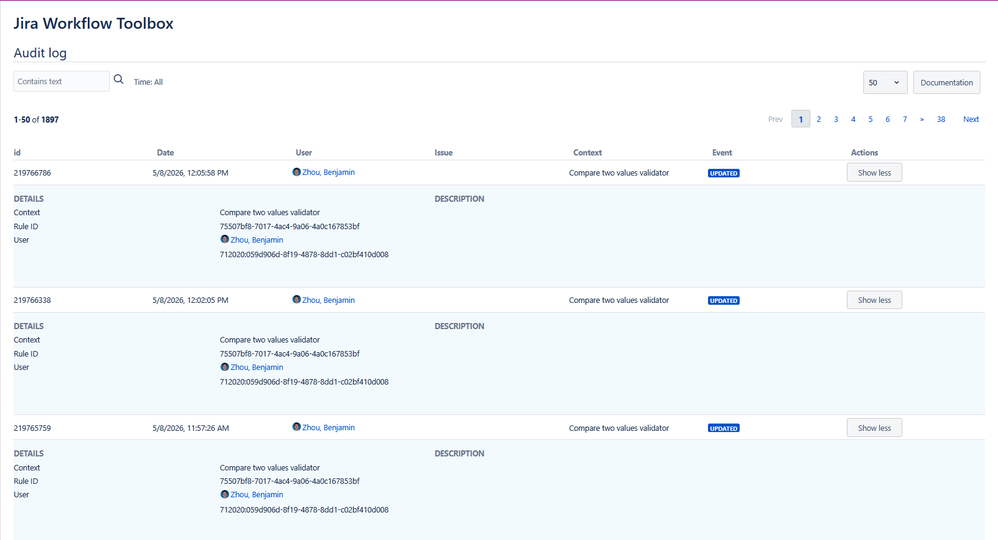
Task: Click the User column header
Action: tap(304, 152)
